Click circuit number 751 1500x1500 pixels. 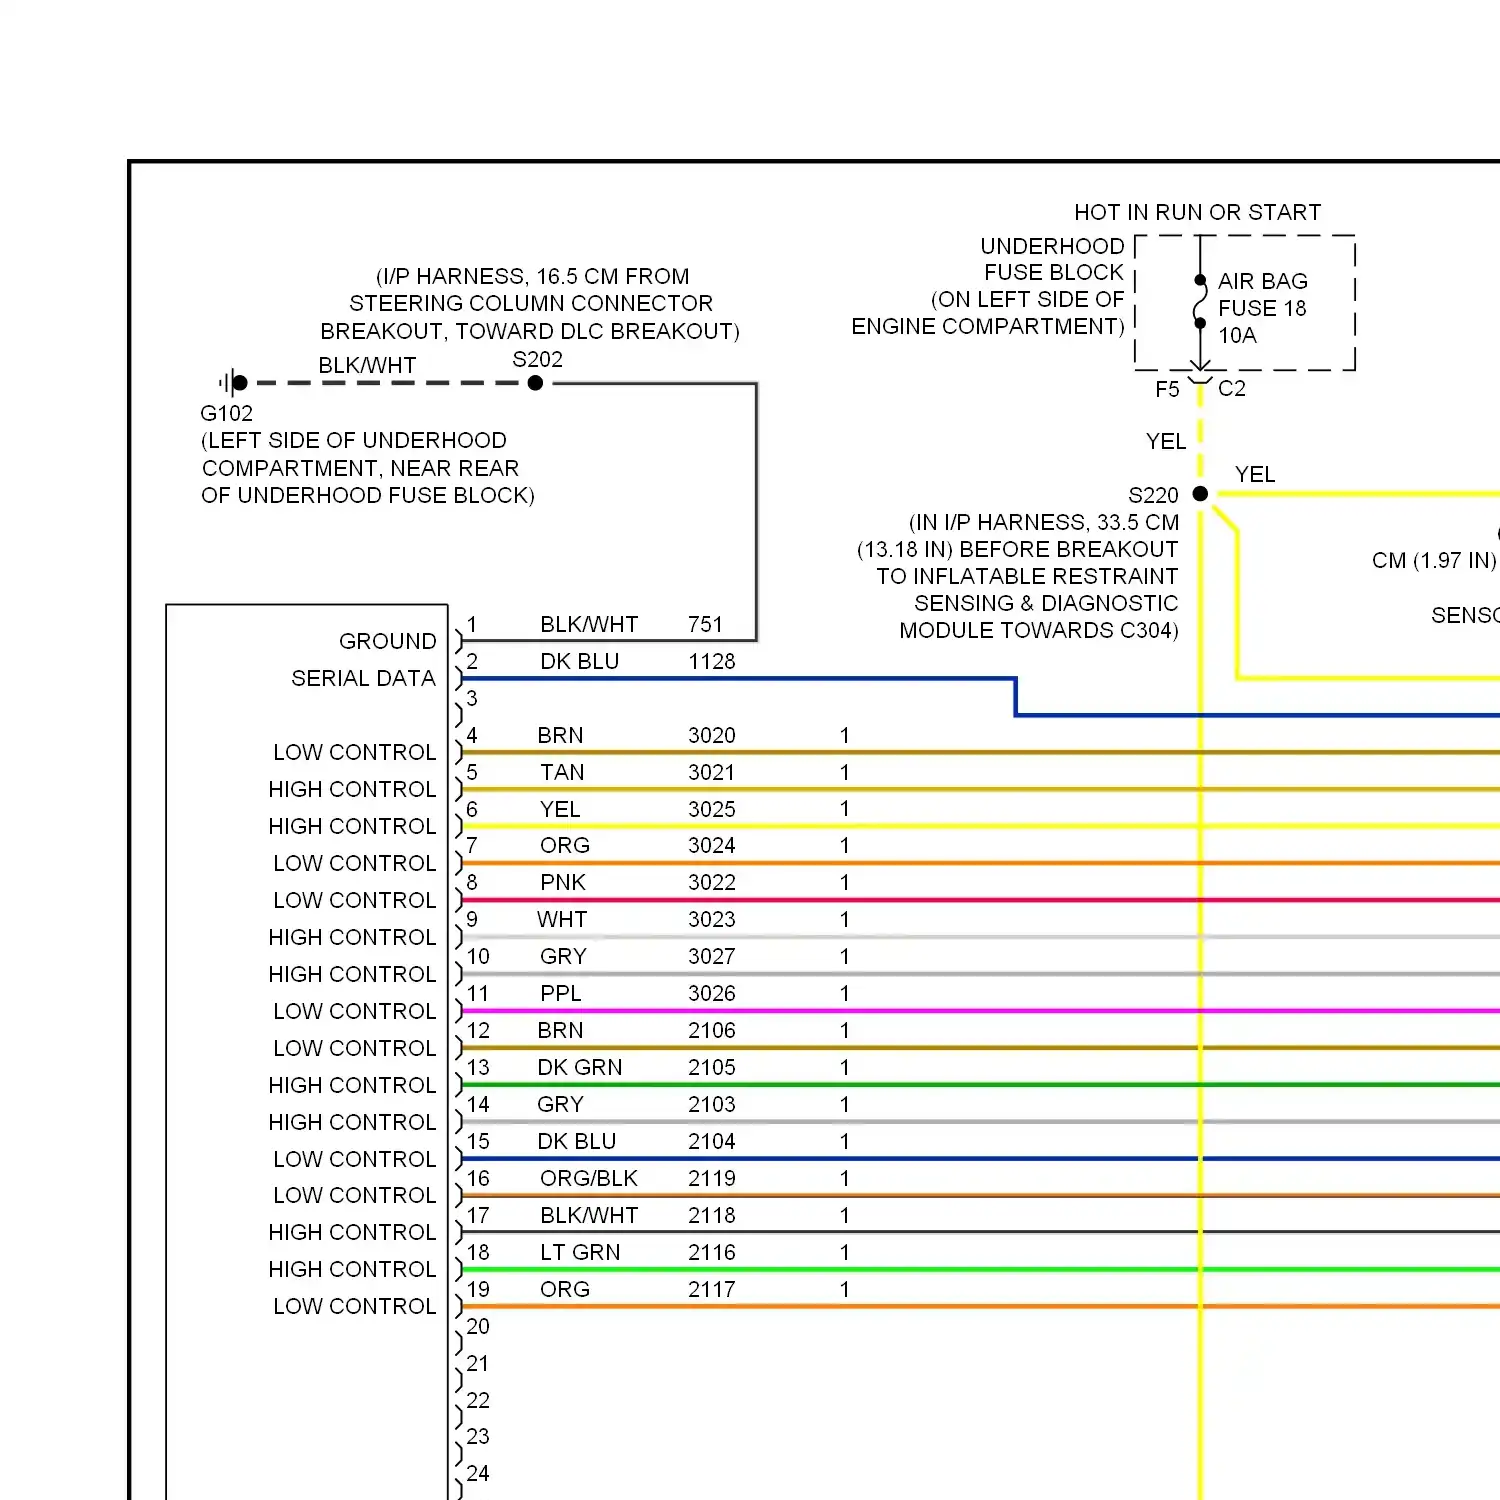pyautogui.click(x=705, y=624)
